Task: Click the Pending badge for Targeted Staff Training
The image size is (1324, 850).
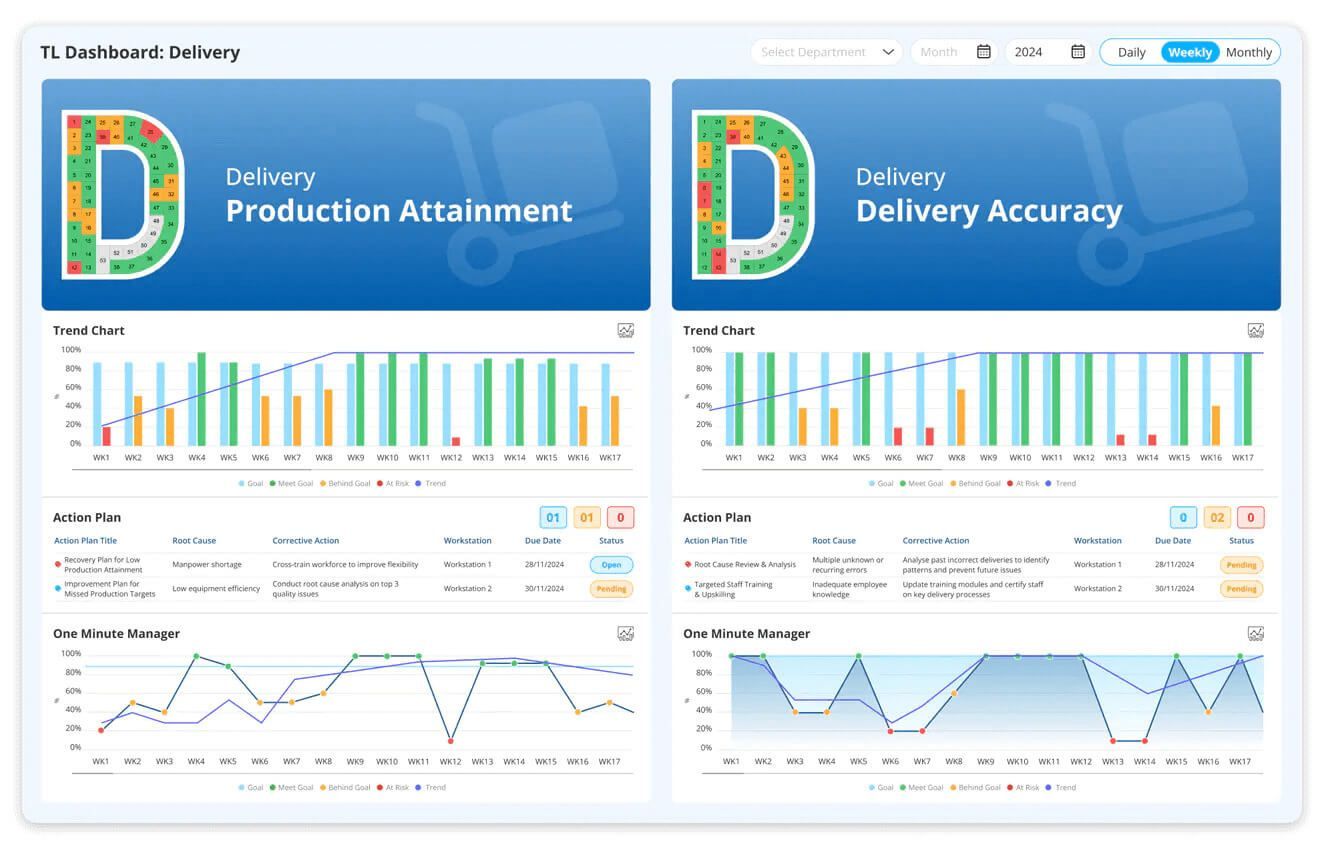Action: pyautogui.click(x=1241, y=588)
